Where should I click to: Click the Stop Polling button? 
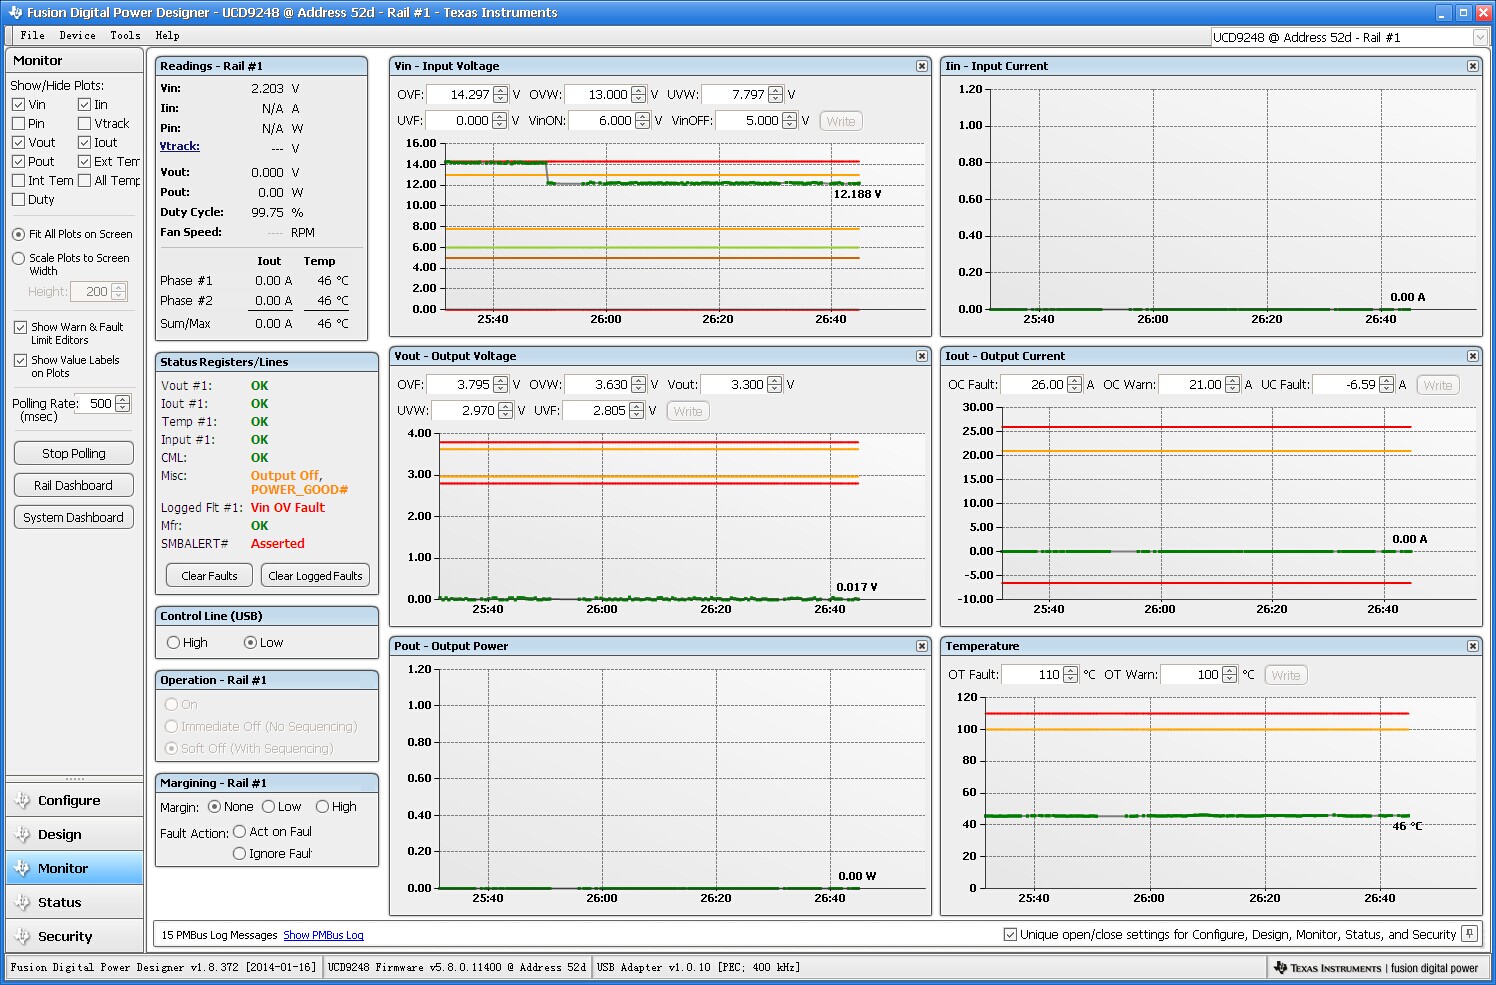point(74,453)
